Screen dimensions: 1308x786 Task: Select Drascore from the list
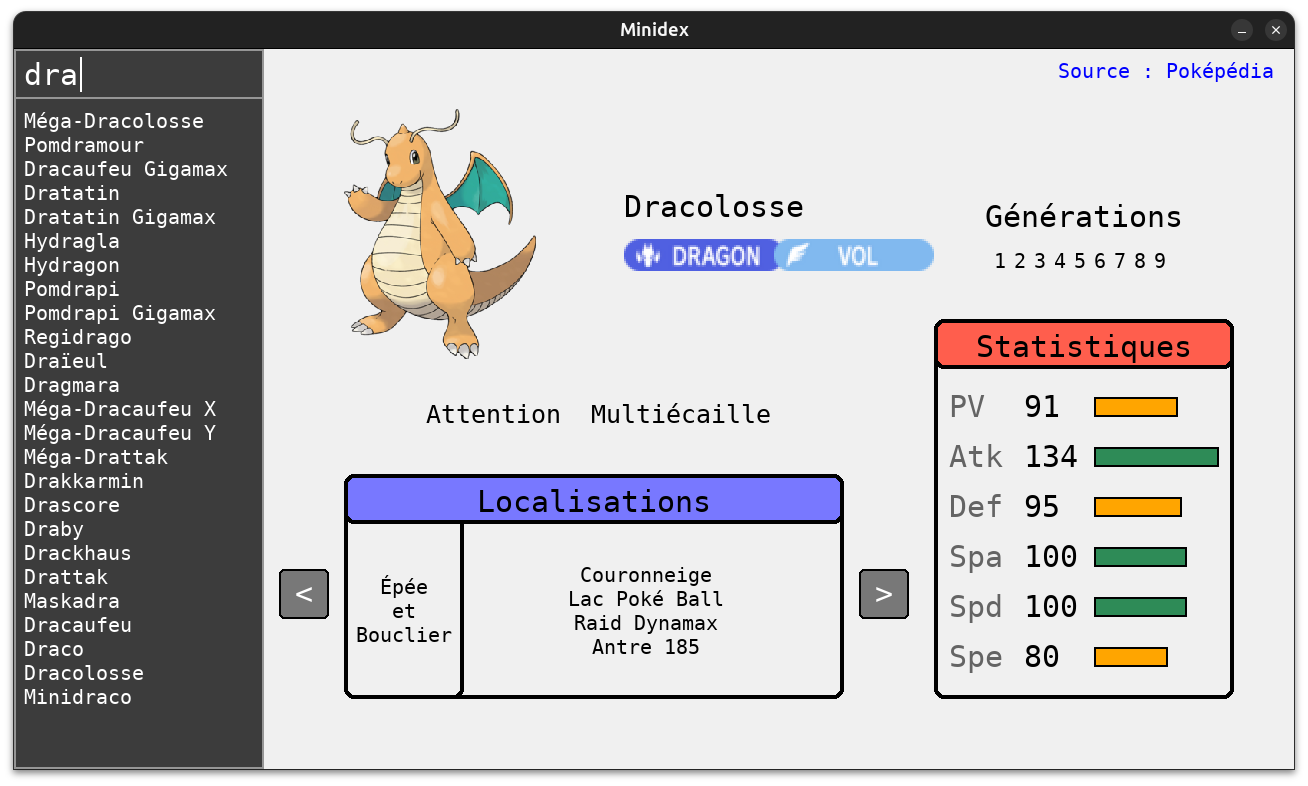[72, 505]
